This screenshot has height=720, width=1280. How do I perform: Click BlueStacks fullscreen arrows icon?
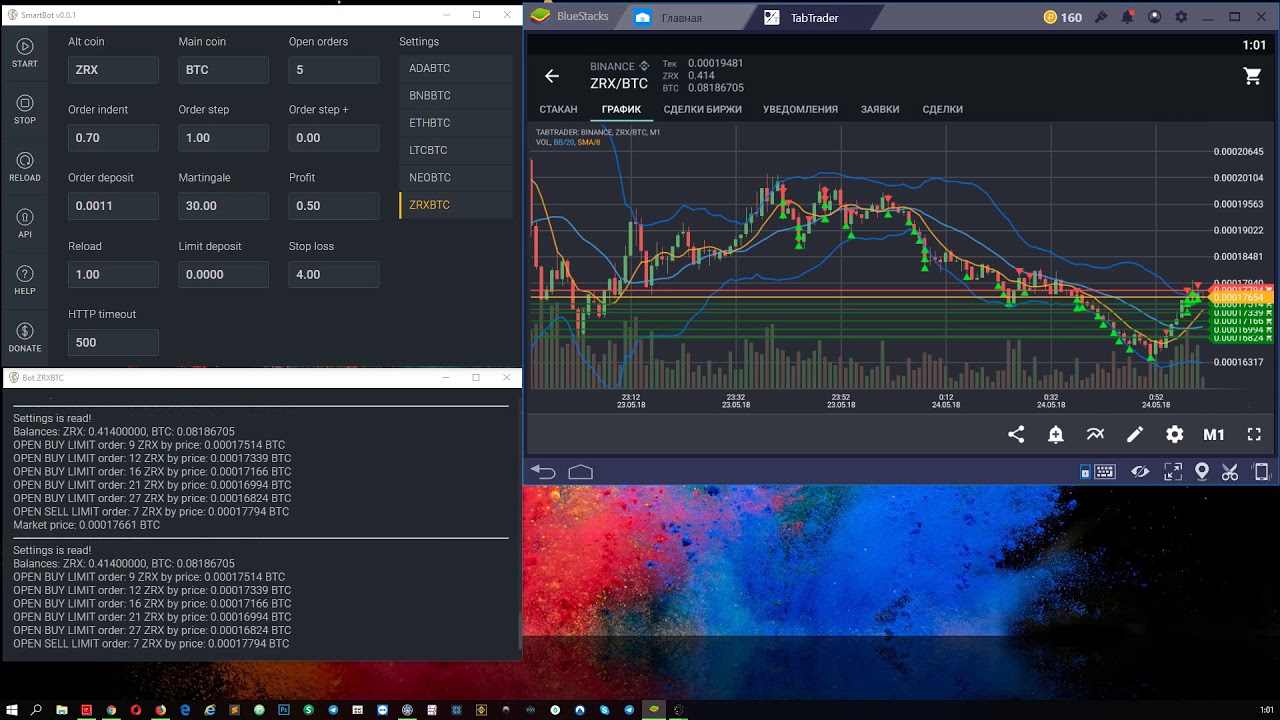[1173, 472]
